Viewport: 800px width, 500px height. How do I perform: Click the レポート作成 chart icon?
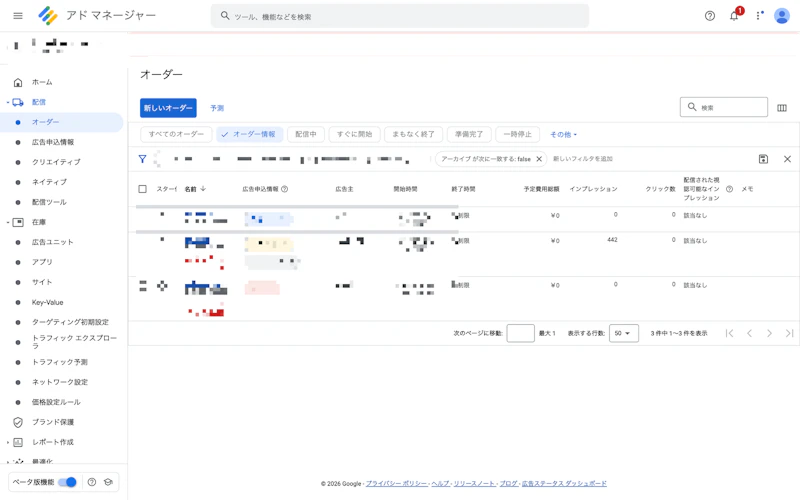click(x=18, y=442)
